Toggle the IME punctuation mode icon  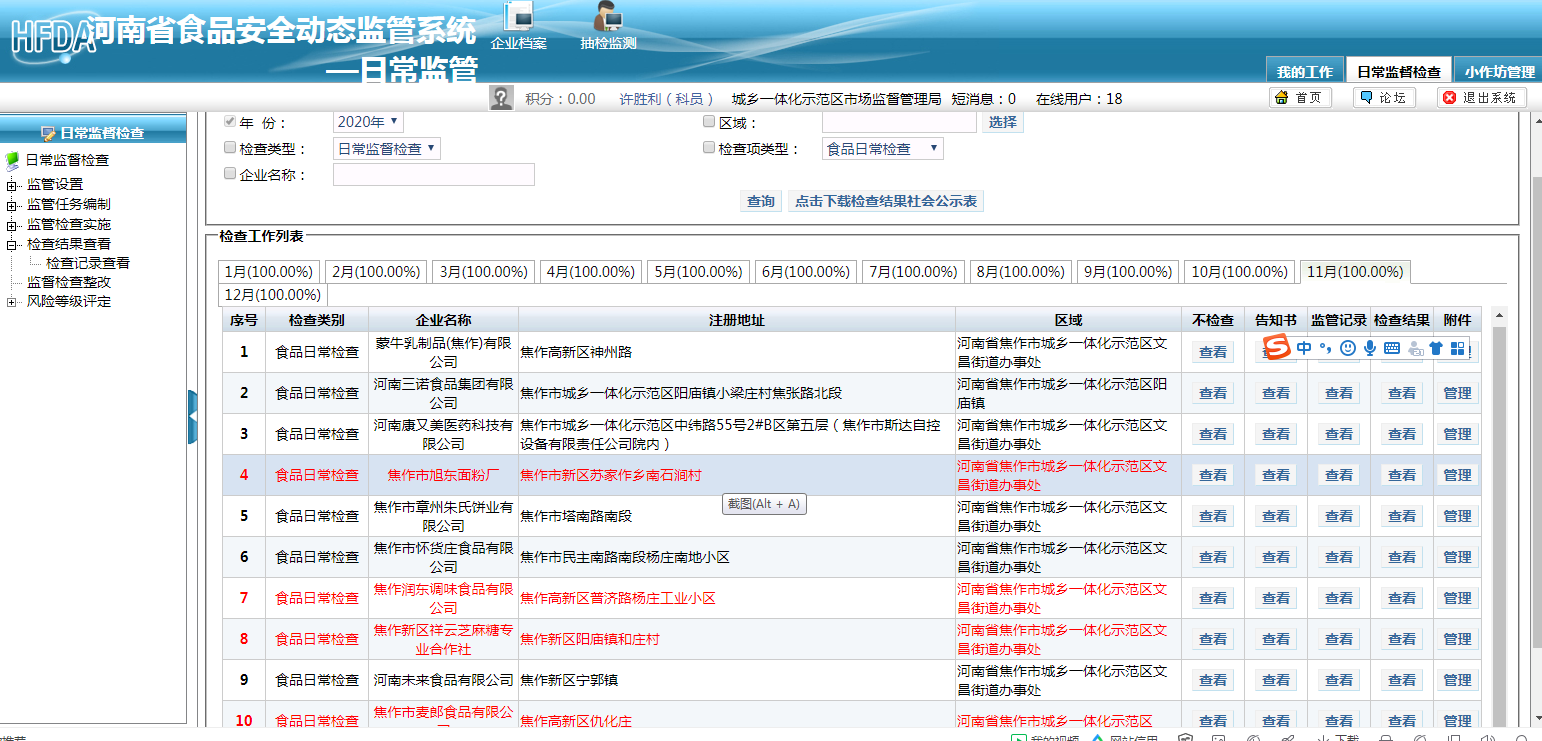click(x=1326, y=348)
